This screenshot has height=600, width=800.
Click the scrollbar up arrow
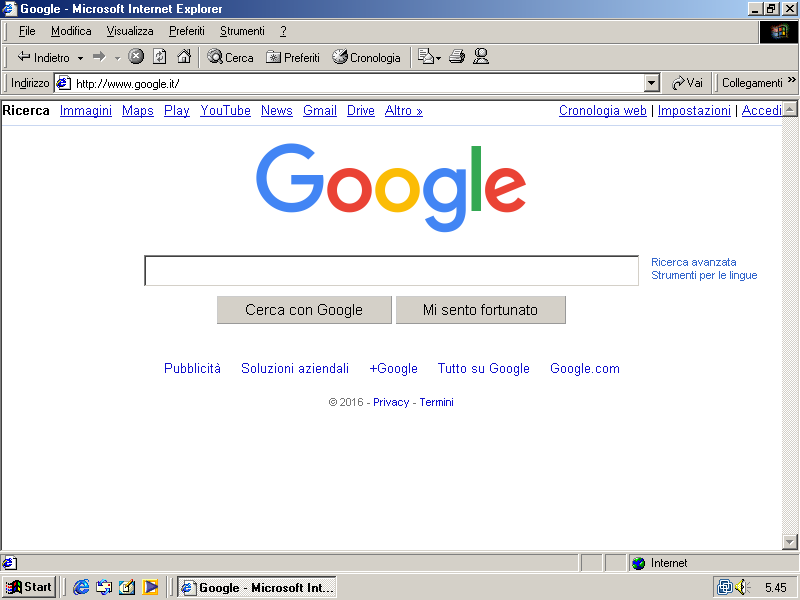(789, 109)
